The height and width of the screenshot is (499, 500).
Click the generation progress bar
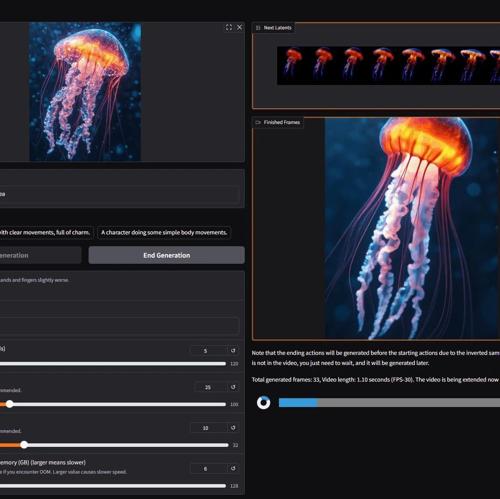(x=389, y=403)
